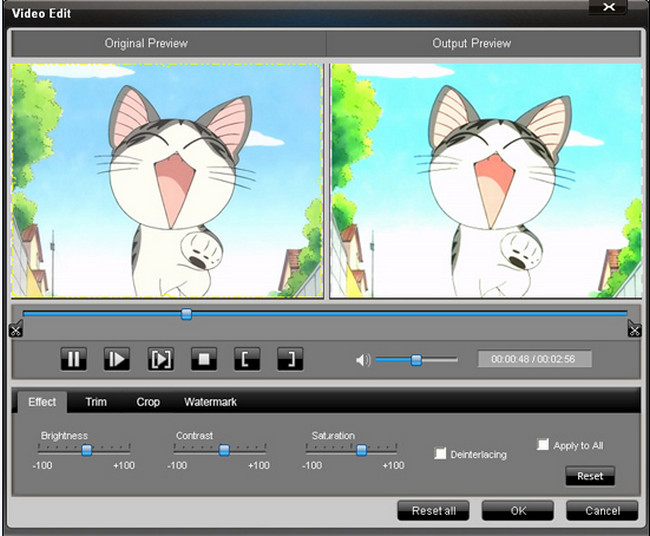Switch to the Effect tab
The image size is (650, 536).
[42, 402]
